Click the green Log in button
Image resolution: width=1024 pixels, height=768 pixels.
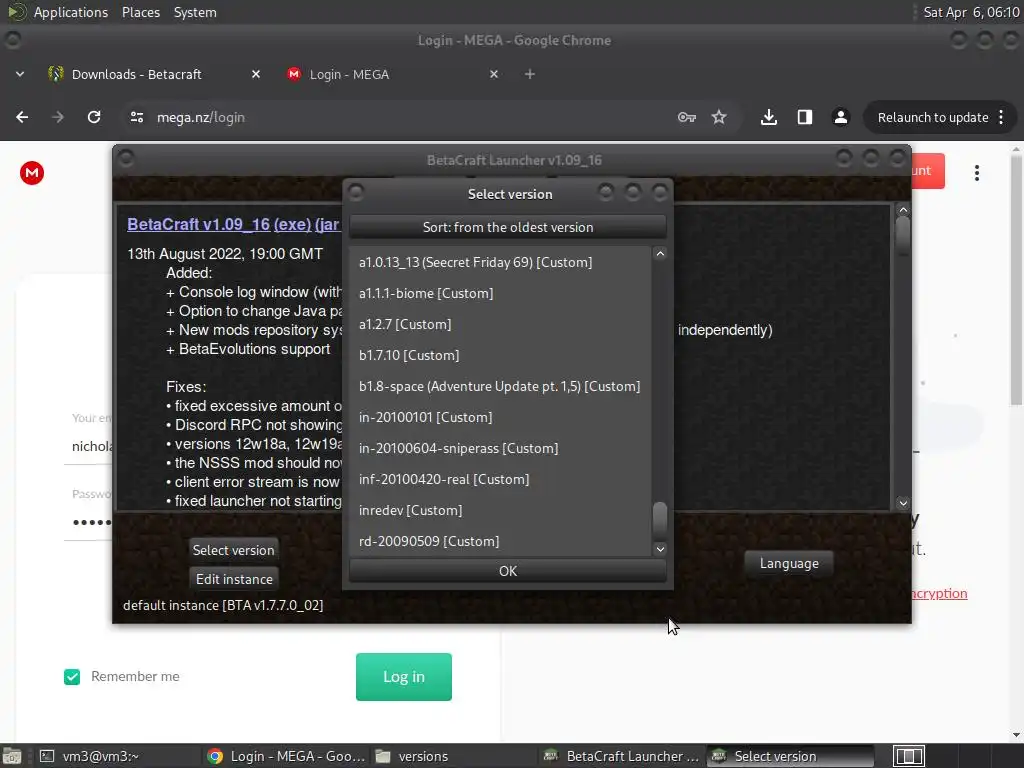click(404, 677)
